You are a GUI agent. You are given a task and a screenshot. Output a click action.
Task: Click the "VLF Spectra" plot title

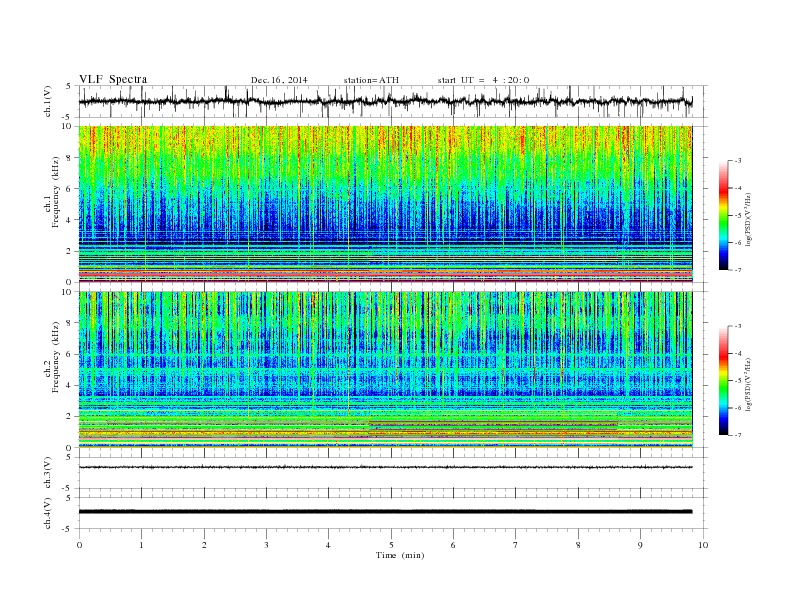click(x=113, y=79)
